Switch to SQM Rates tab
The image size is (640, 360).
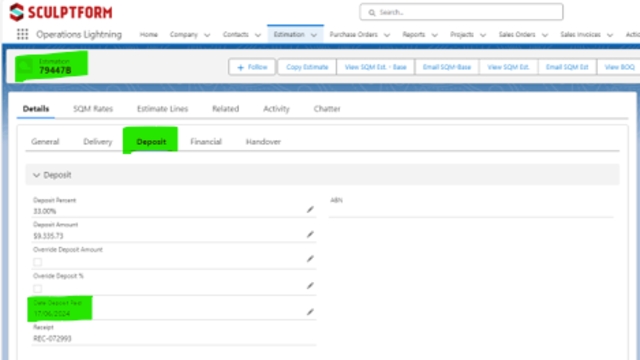pyautogui.click(x=93, y=109)
